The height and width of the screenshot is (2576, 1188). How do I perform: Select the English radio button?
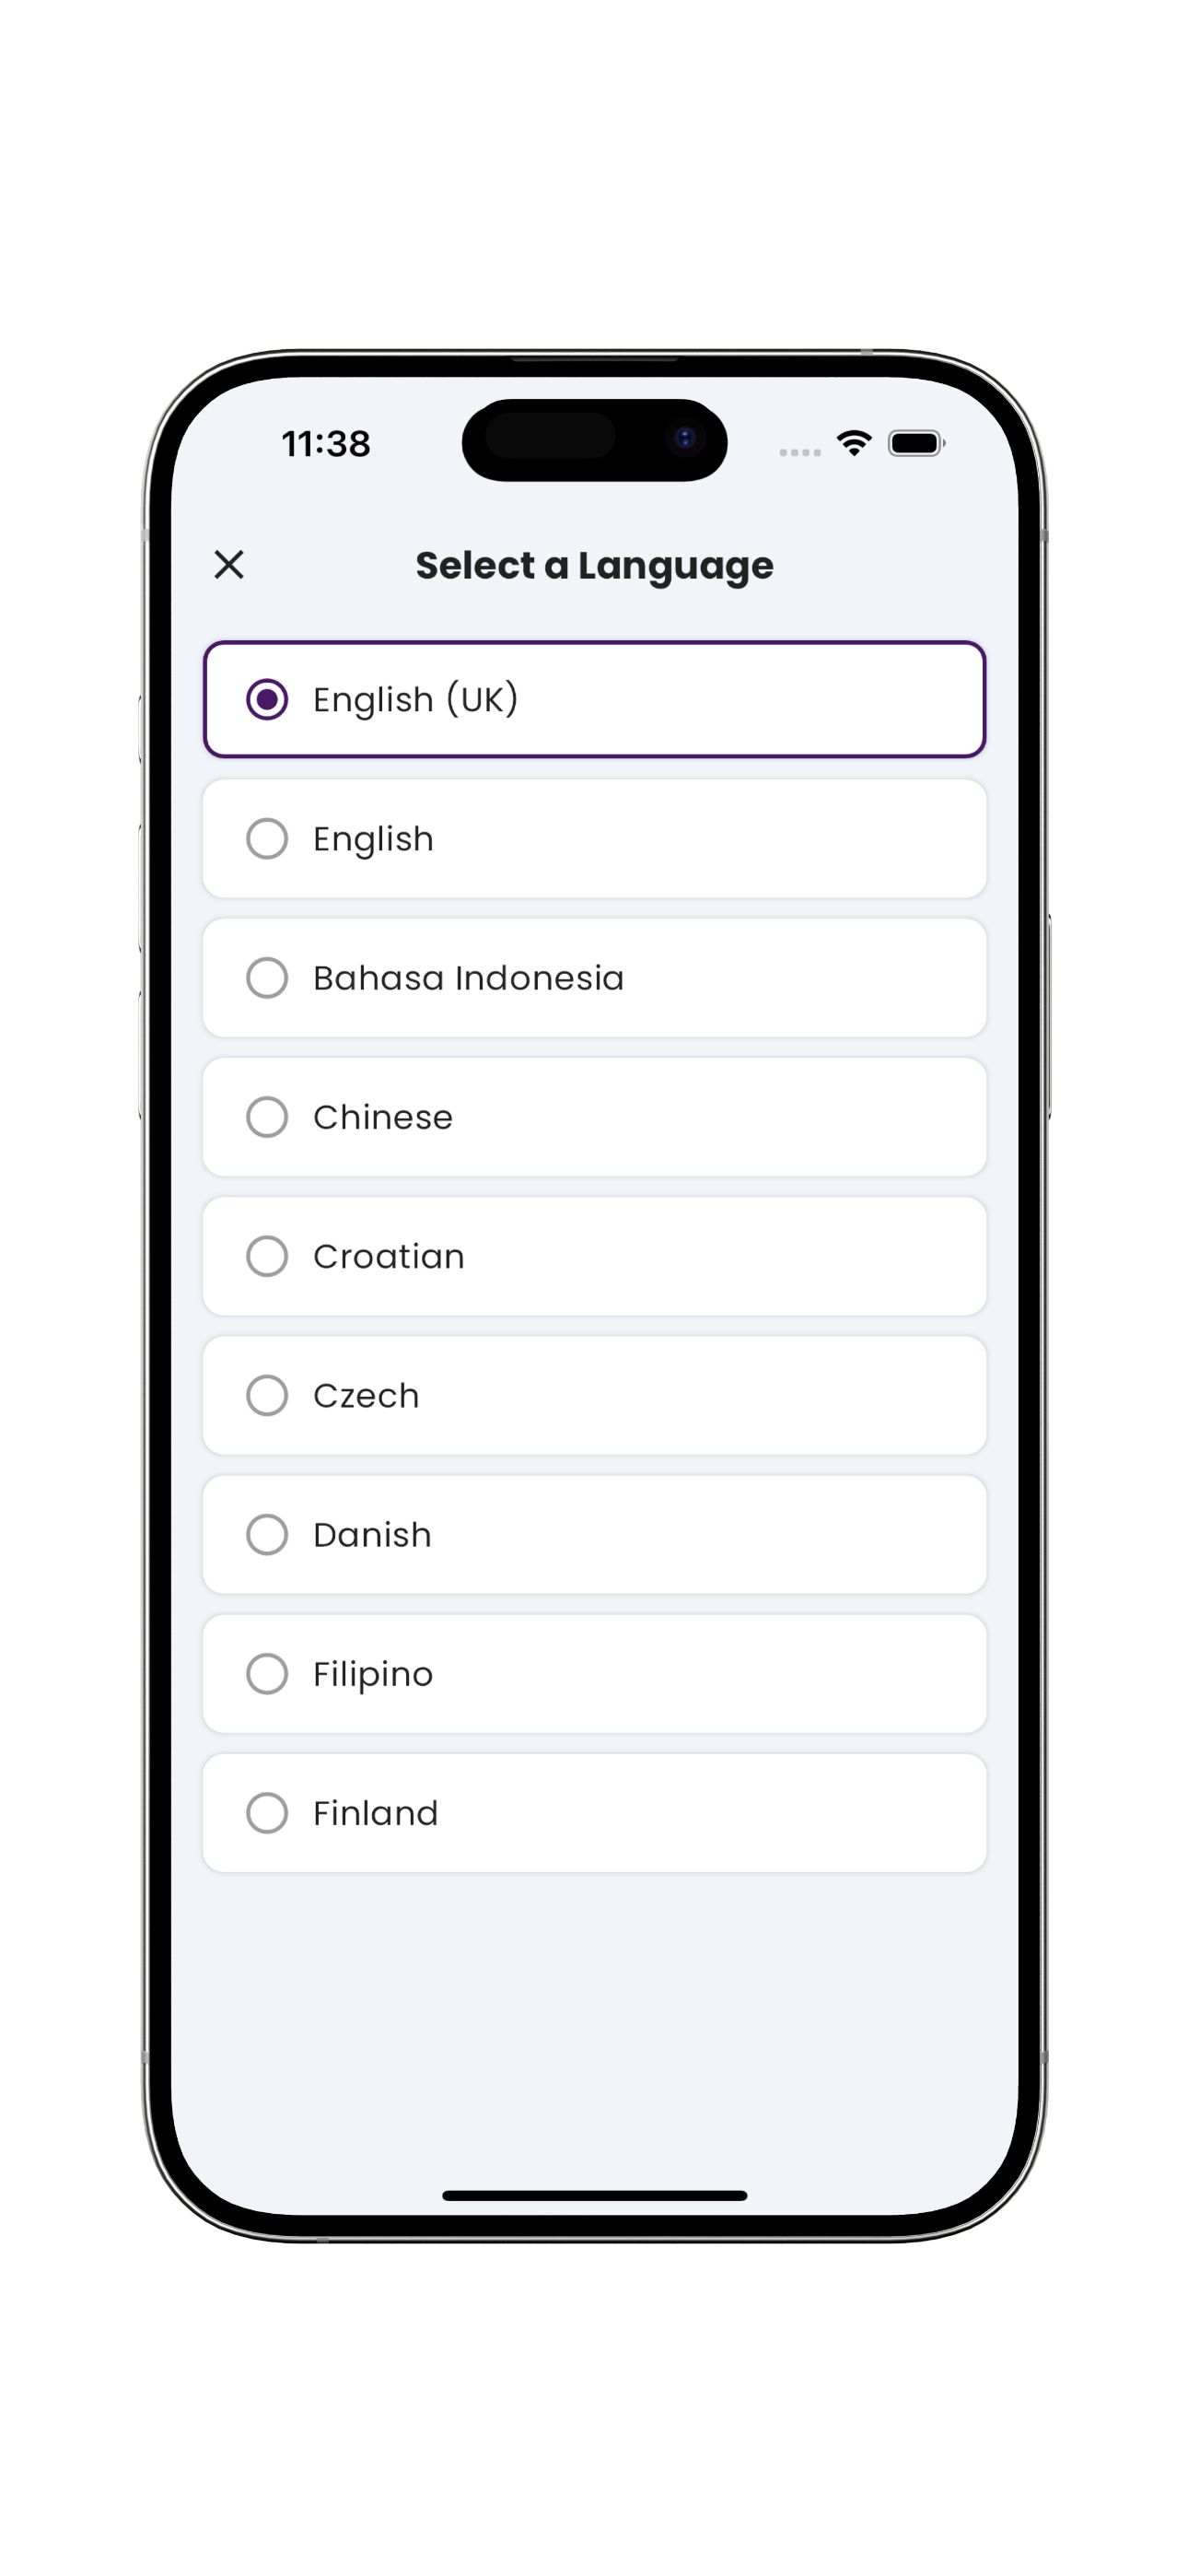(267, 838)
